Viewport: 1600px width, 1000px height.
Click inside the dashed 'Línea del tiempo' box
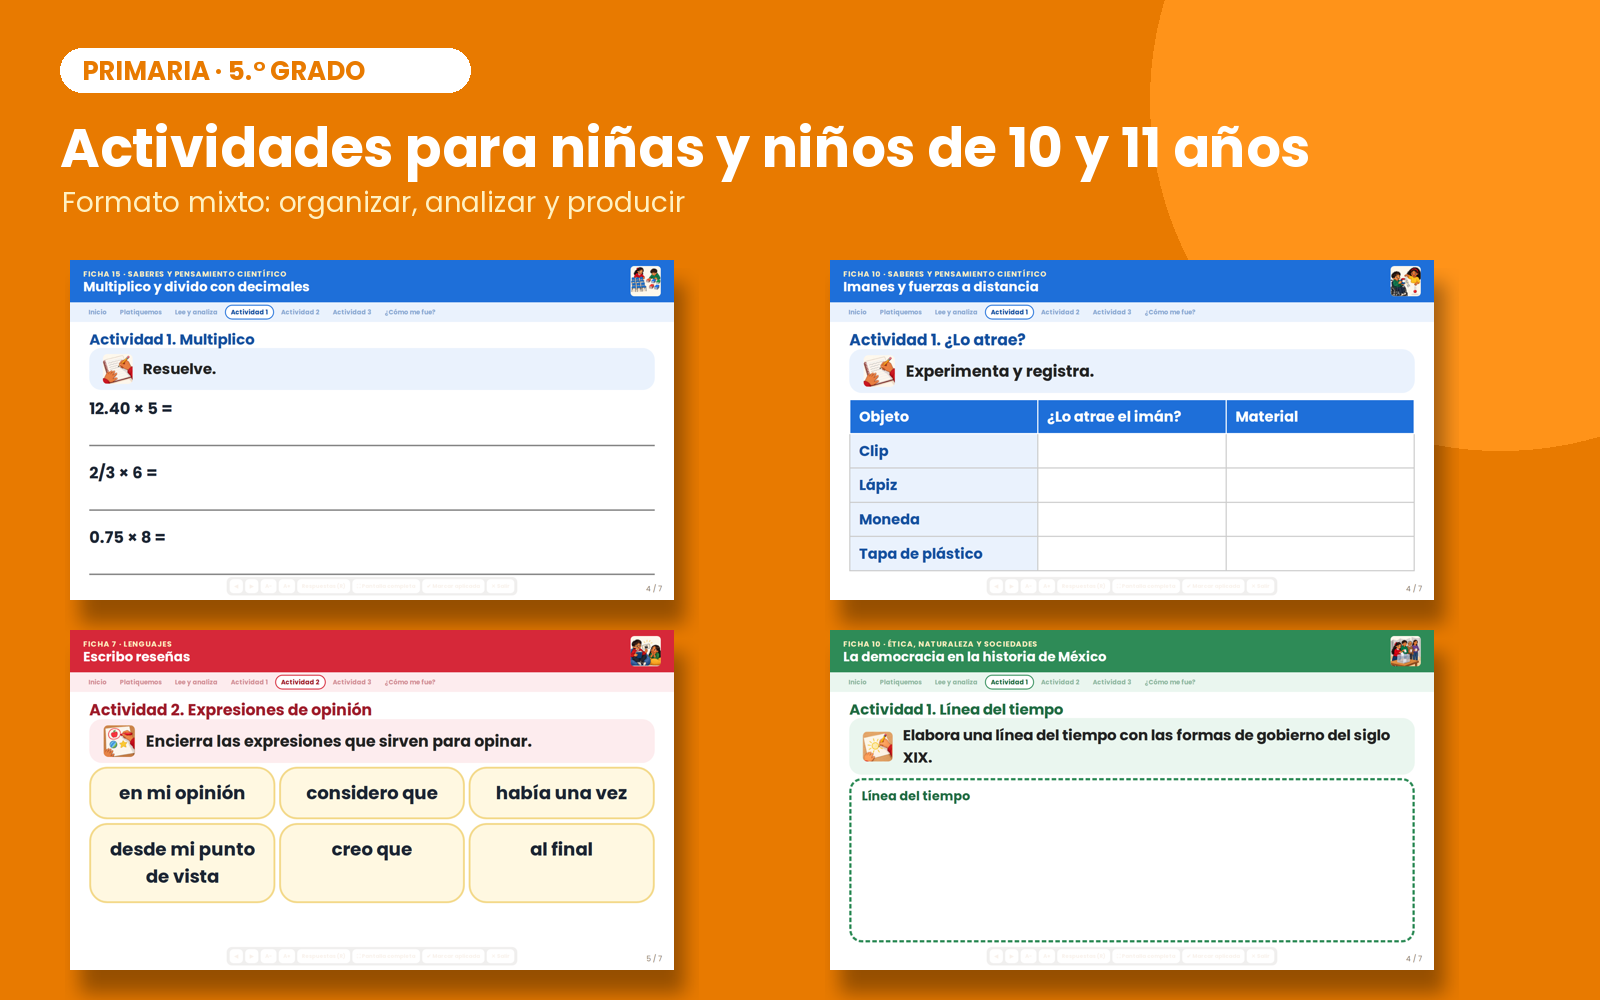click(x=1132, y=860)
